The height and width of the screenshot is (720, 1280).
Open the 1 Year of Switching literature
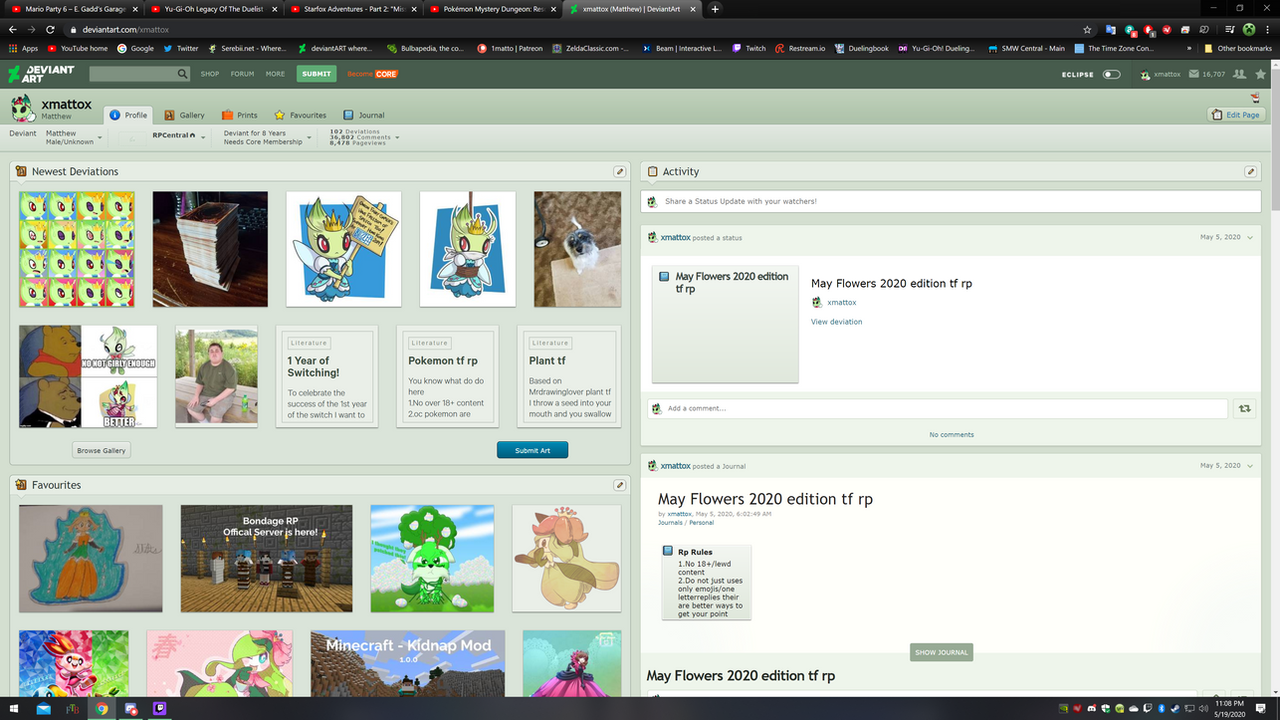[328, 376]
